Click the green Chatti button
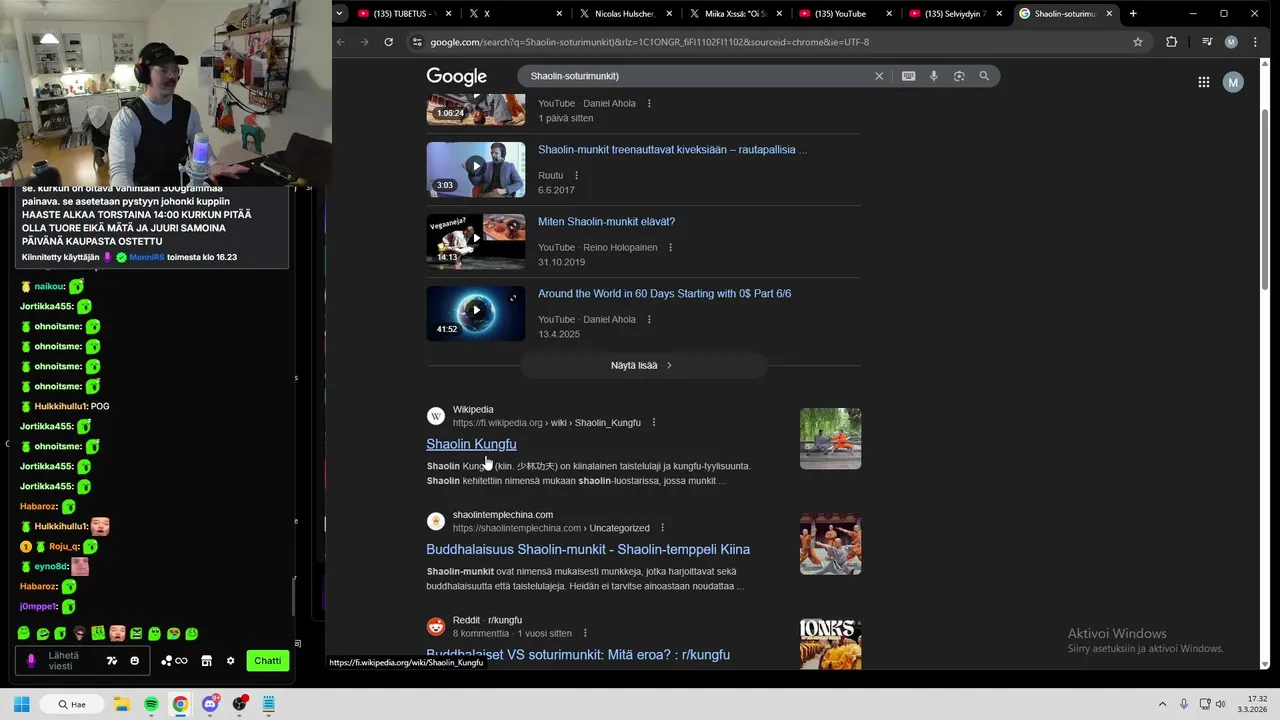 267,661
